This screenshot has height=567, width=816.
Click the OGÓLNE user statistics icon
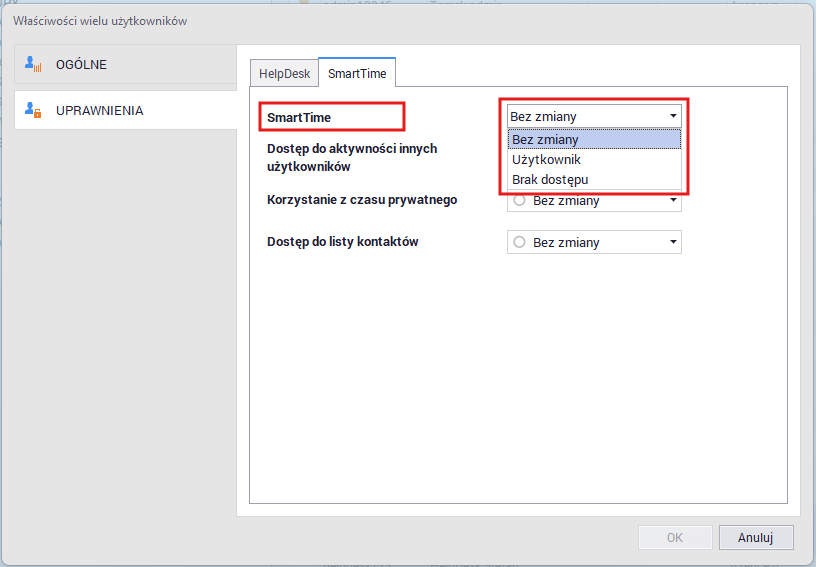[x=33, y=64]
